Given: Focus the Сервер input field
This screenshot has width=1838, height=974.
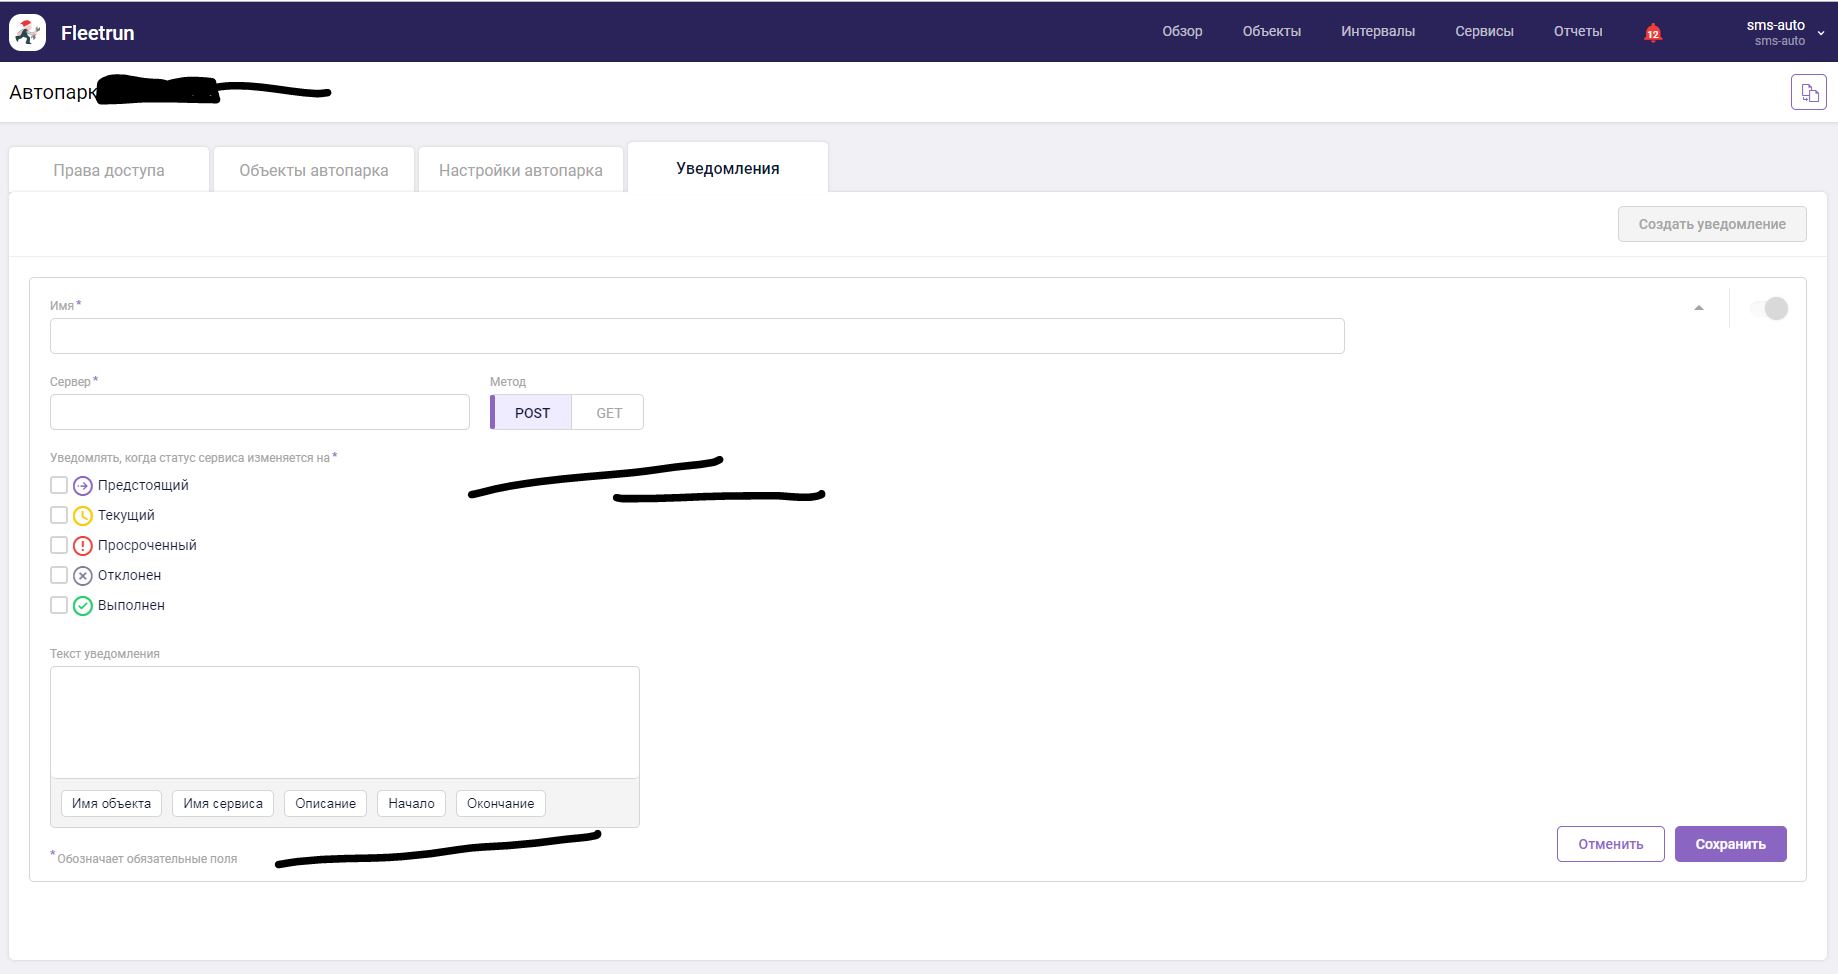Looking at the screenshot, I should coord(260,412).
